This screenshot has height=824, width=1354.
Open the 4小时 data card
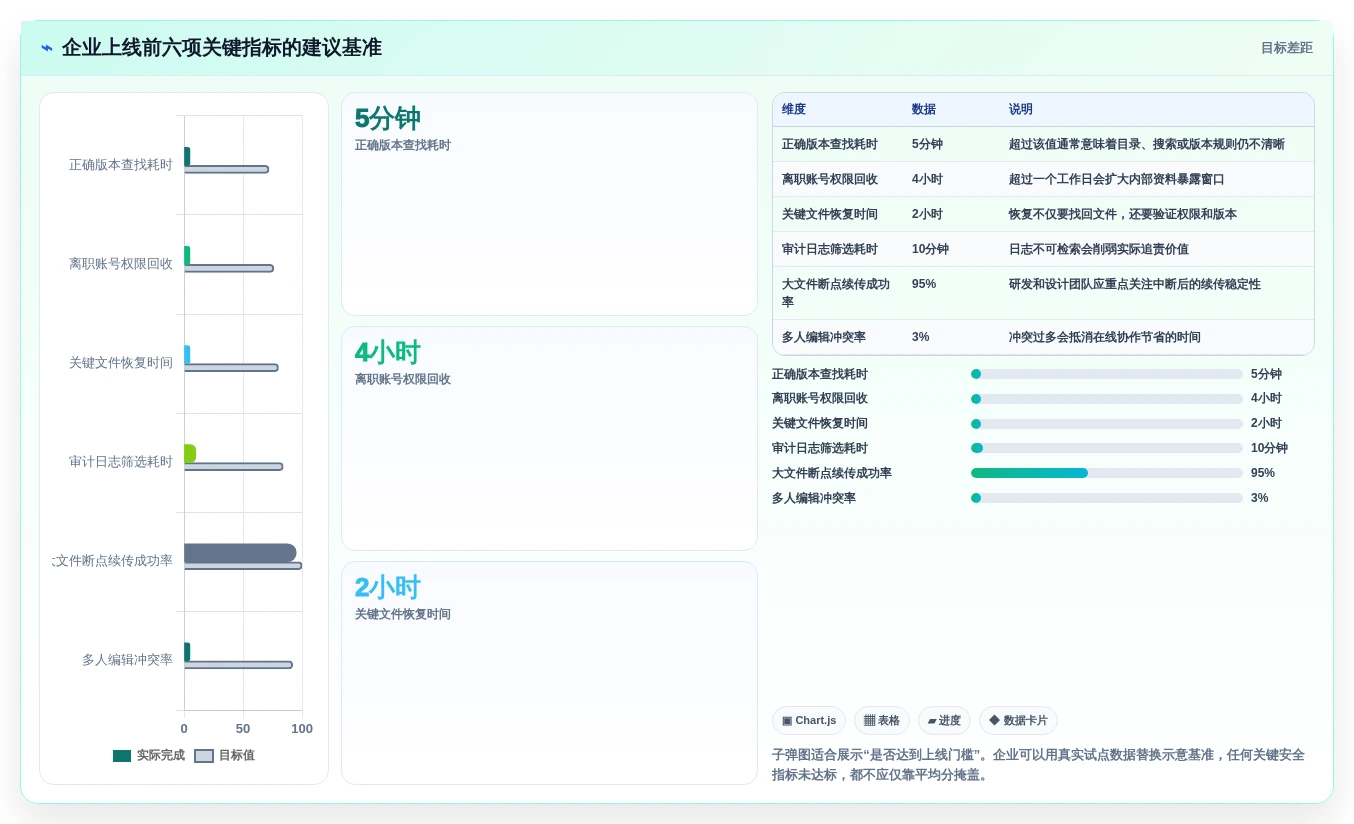tap(549, 439)
